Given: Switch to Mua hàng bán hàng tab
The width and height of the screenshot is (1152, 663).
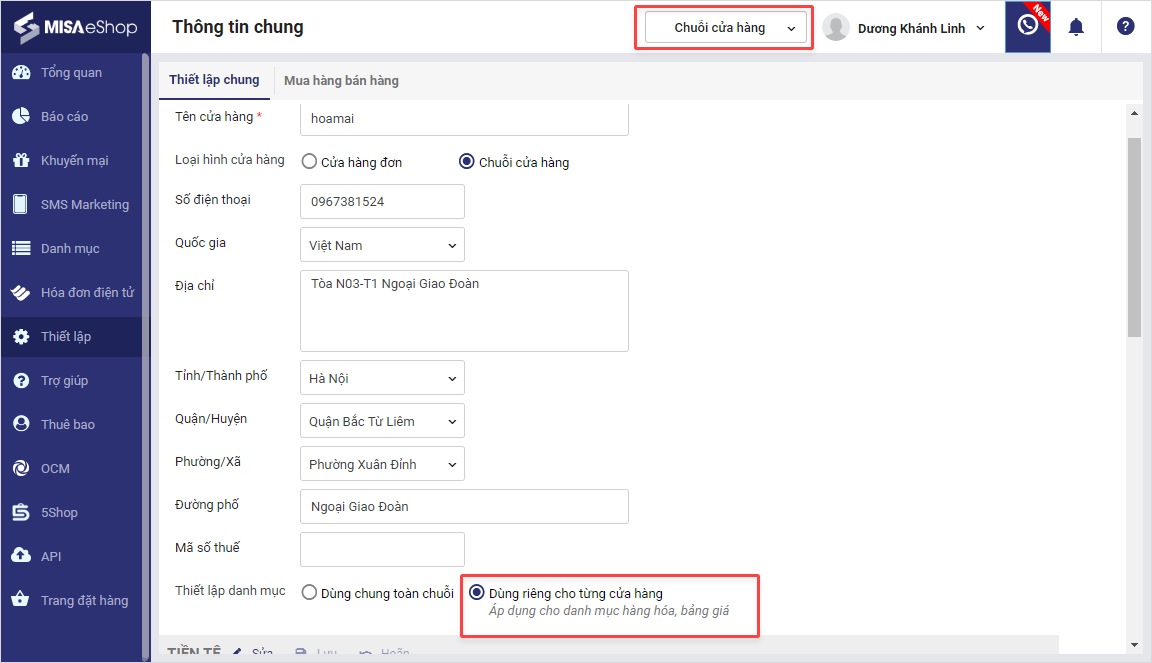Looking at the screenshot, I should tap(342, 81).
